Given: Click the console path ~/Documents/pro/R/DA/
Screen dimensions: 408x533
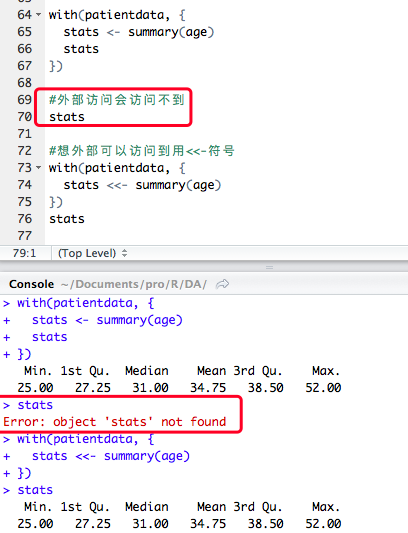Looking at the screenshot, I should (134, 284).
